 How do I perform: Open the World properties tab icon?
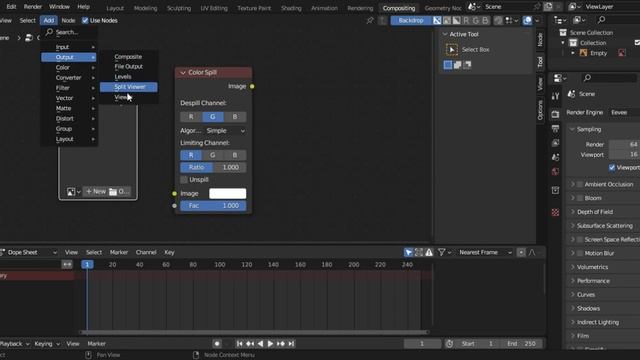tap(555, 172)
